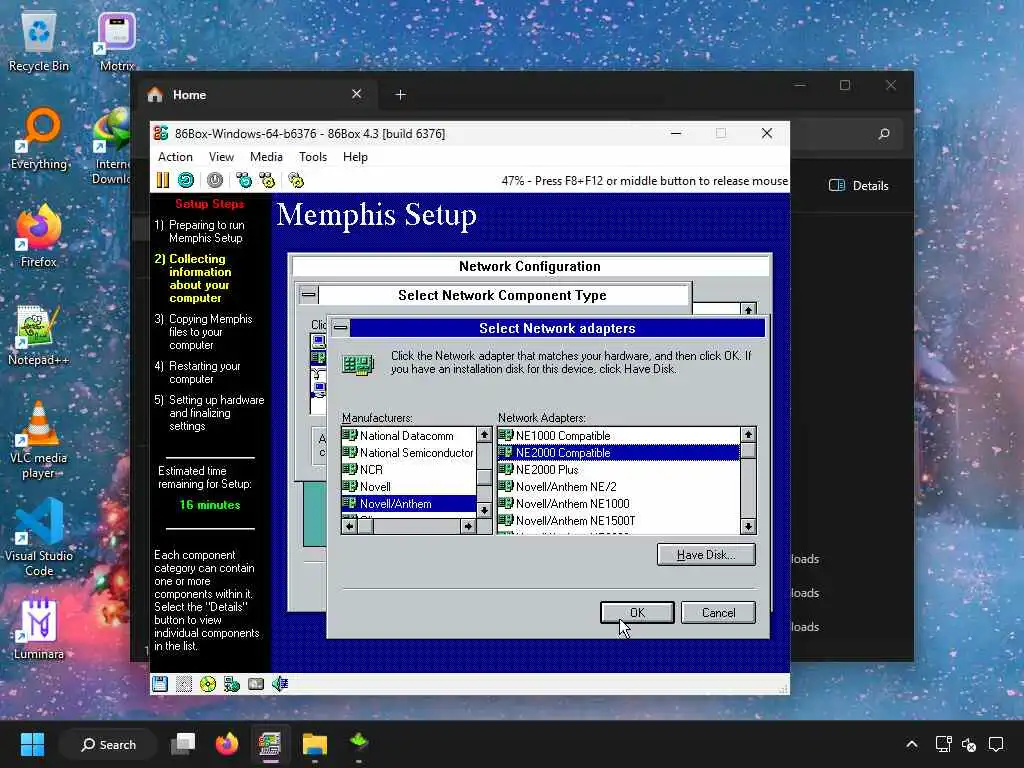The image size is (1024, 768).
Task: Select National Datacomm manufacturer
Action: [409, 436]
